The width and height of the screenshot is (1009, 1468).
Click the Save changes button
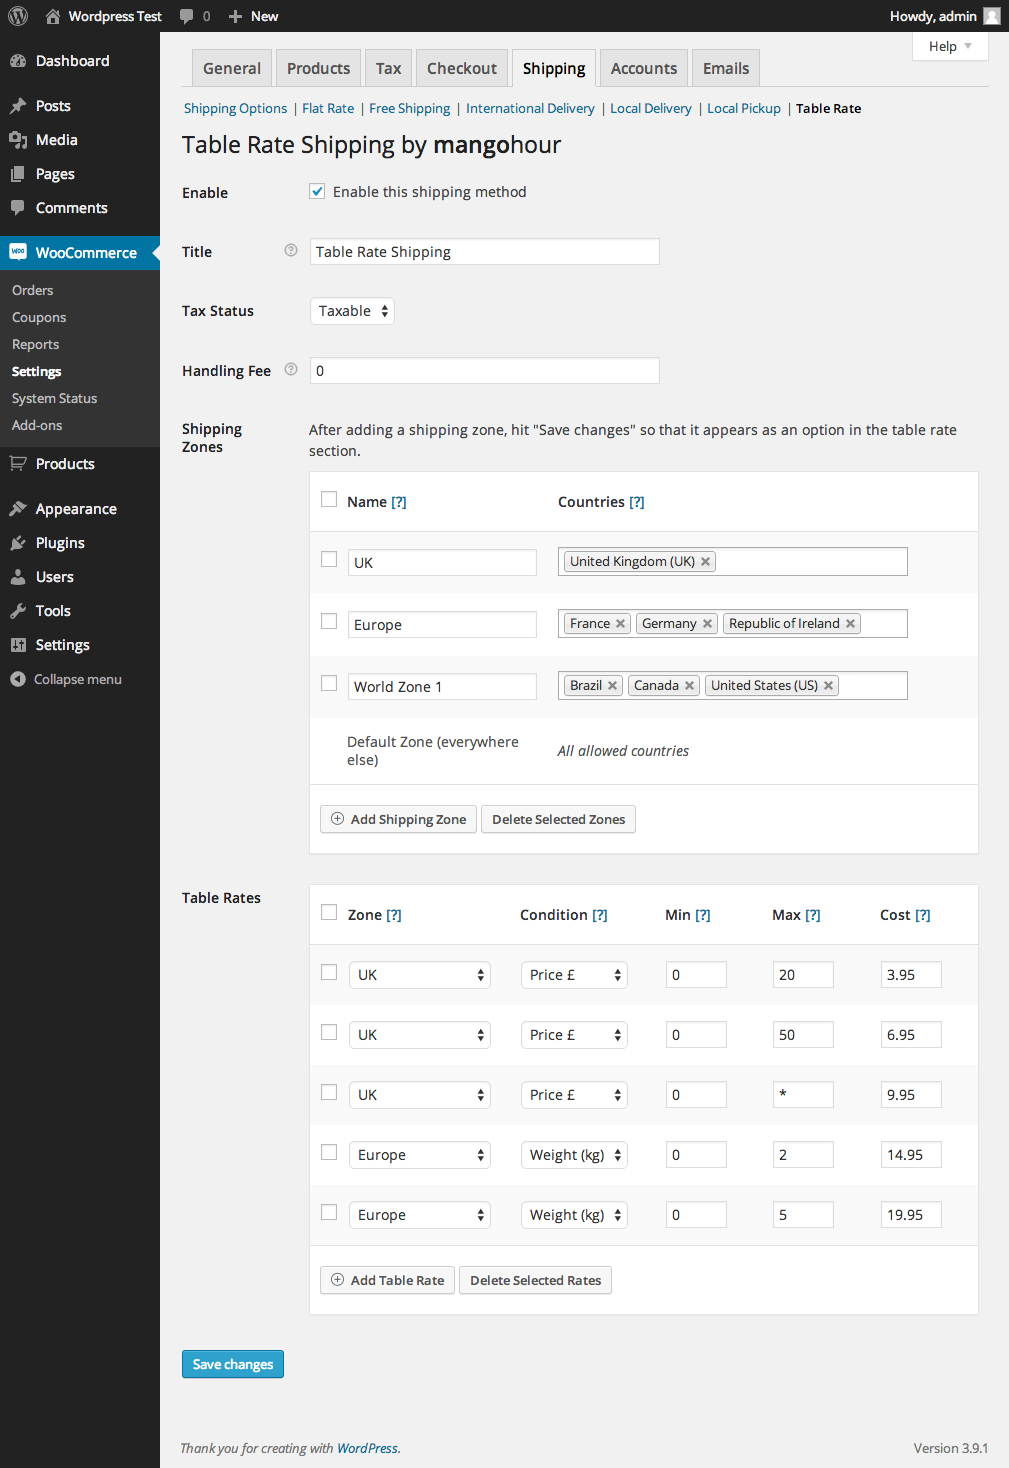point(233,1364)
